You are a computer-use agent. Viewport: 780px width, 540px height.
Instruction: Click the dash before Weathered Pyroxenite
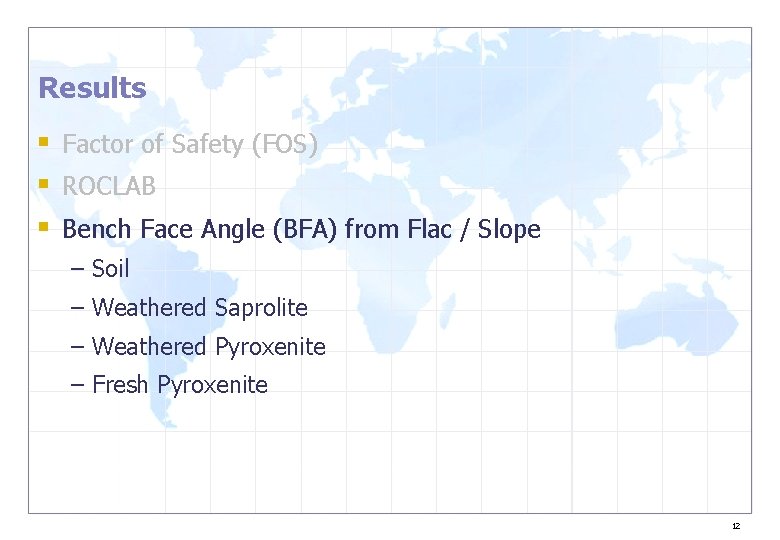tap(77, 347)
